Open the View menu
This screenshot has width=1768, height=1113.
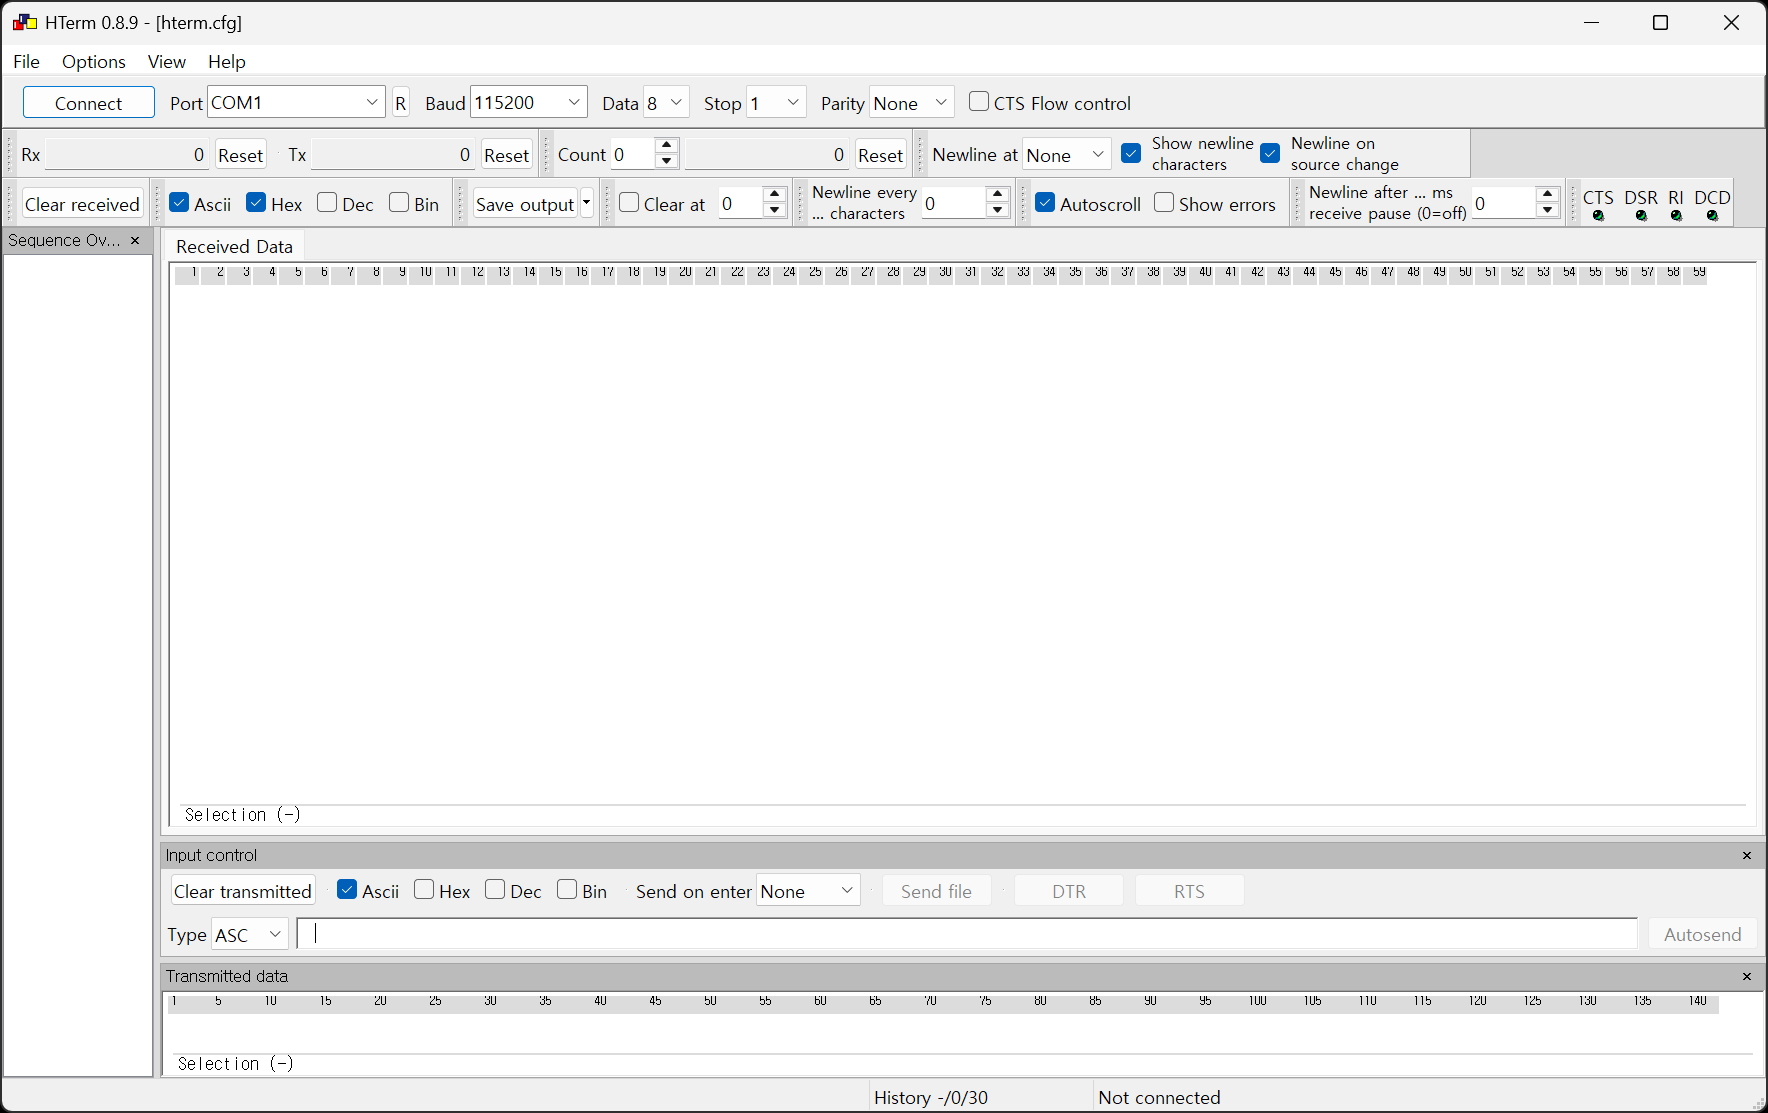(167, 62)
